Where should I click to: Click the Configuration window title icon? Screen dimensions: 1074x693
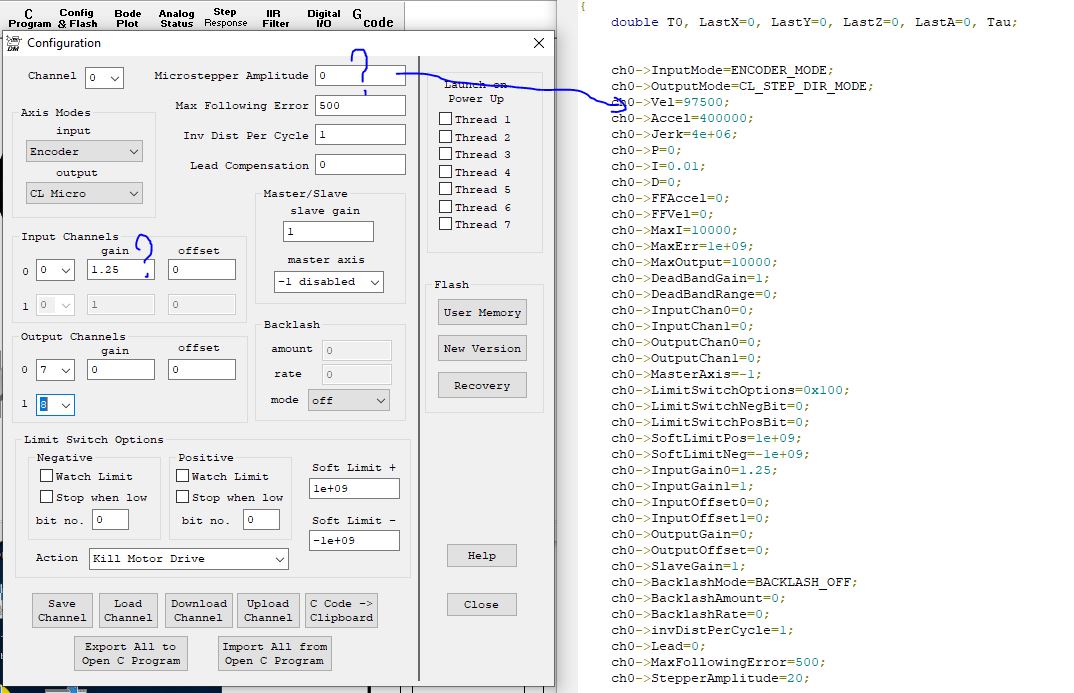(x=14, y=43)
